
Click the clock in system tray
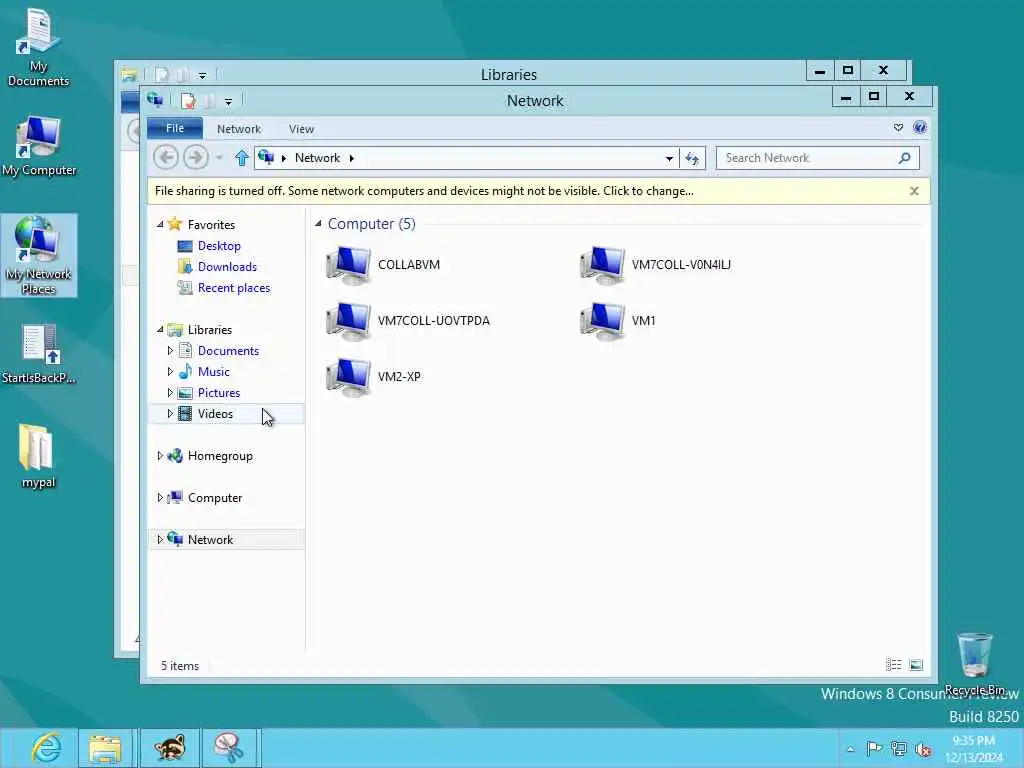[974, 748]
